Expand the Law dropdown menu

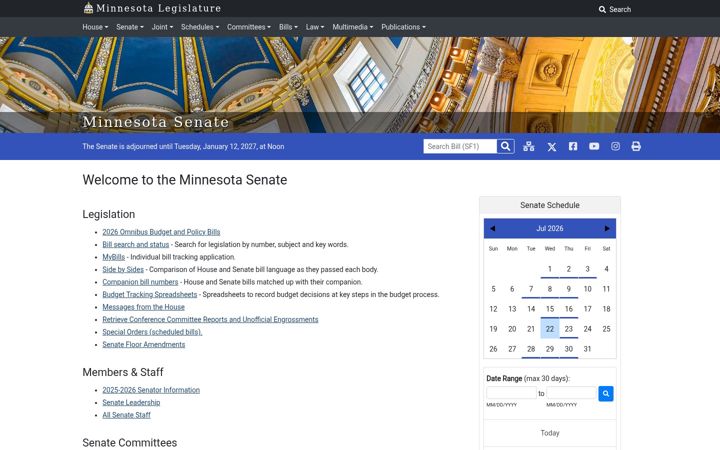[315, 27]
